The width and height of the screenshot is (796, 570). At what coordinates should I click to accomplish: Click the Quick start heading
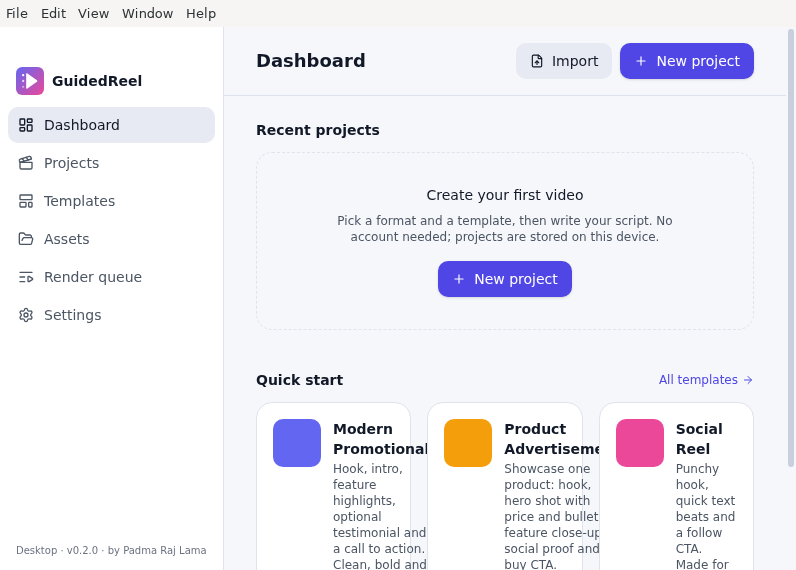coord(300,380)
